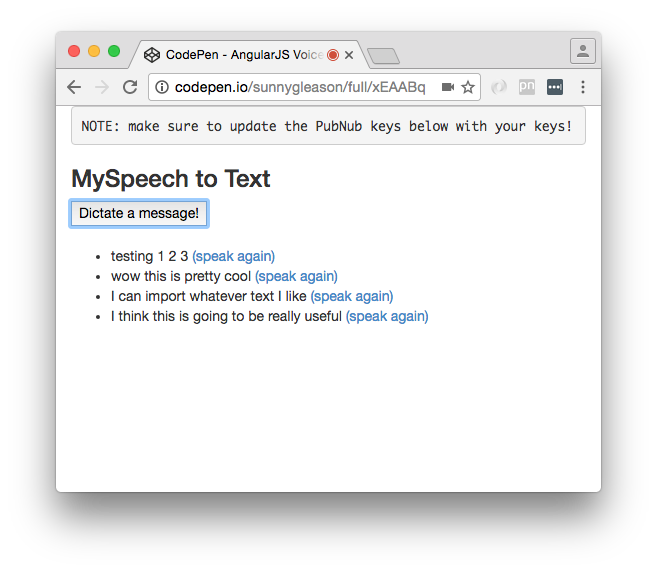This screenshot has width=657, height=572.
Task: Open the dark dotted extension icon
Action: tap(555, 87)
